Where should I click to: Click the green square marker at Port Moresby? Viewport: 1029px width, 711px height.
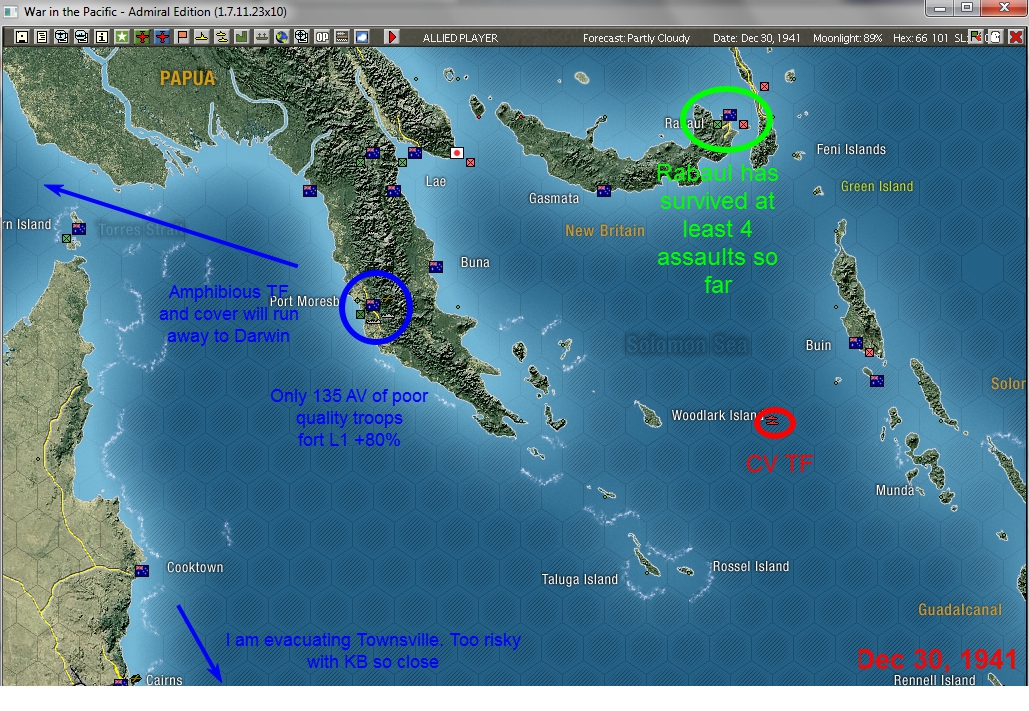360,315
